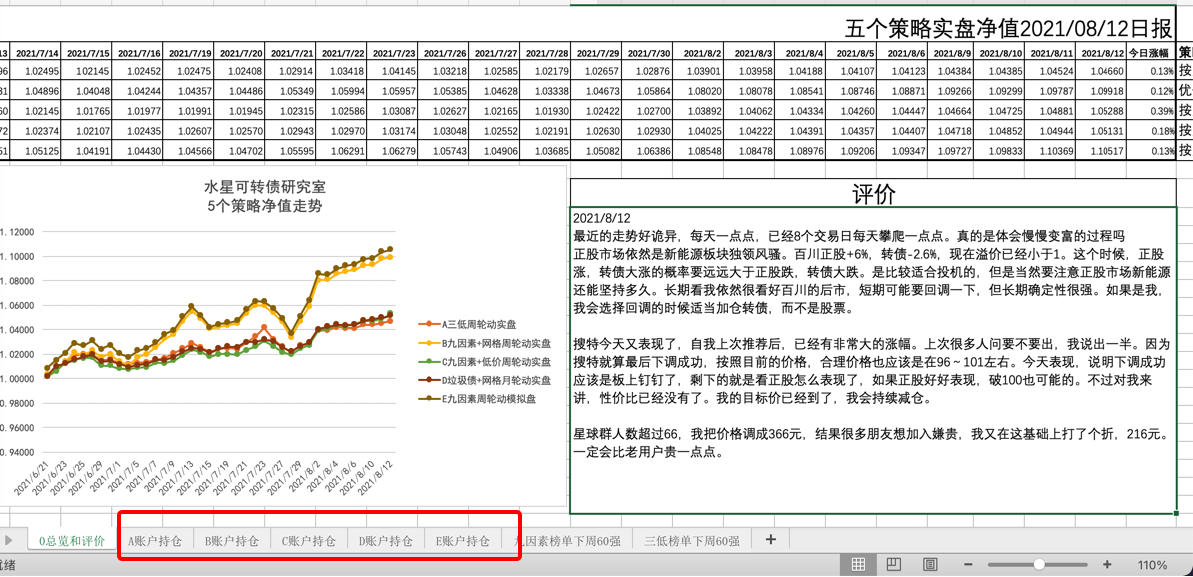Select the chart title 水星可转债研究室
Screen dimensions: 1193x577
coord(265,187)
